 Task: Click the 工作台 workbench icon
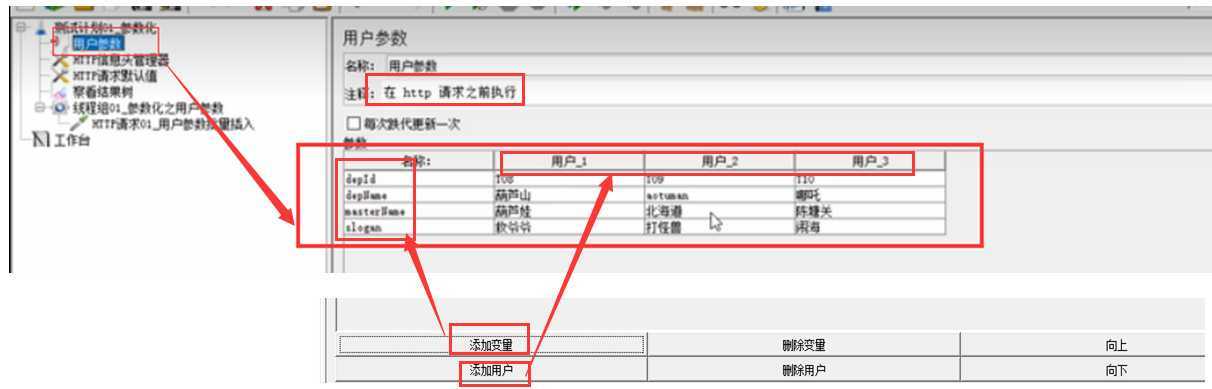click(x=42, y=140)
